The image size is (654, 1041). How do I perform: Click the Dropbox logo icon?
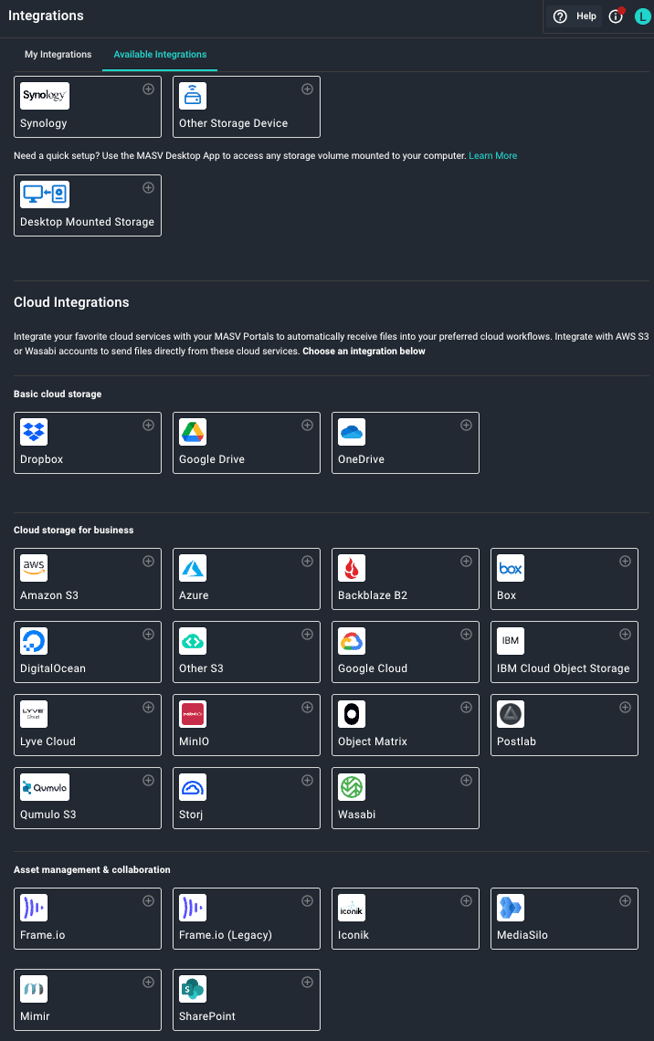[34, 432]
